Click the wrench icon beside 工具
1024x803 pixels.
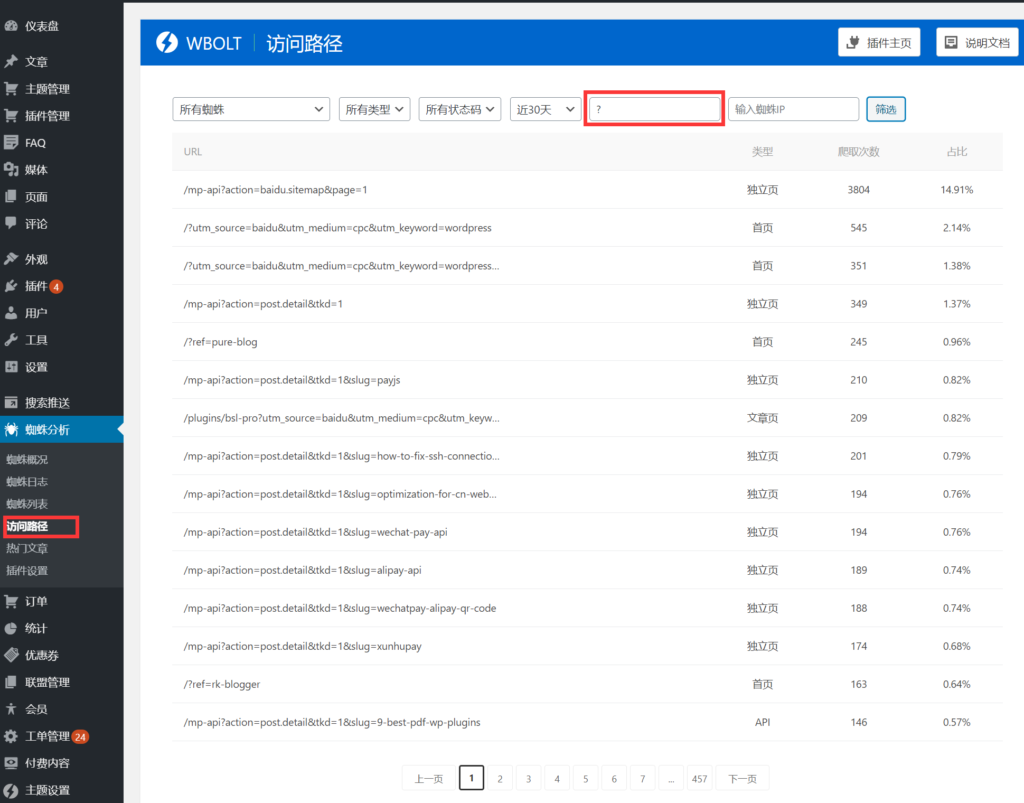[11, 340]
